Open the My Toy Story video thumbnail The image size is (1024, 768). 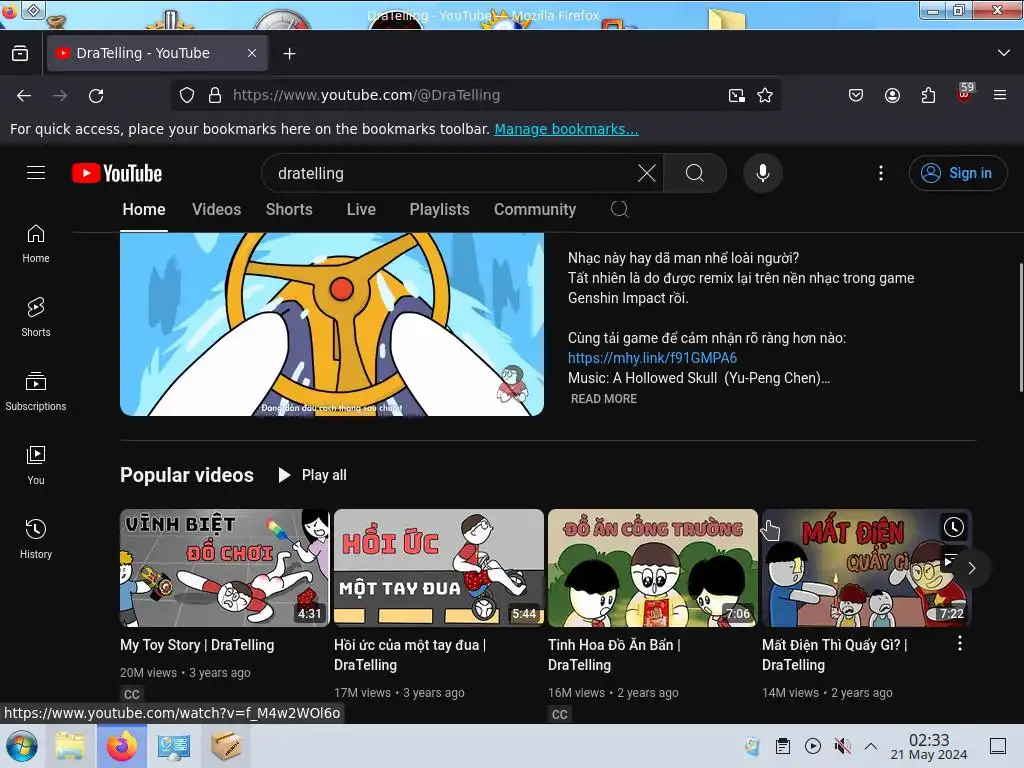(x=225, y=568)
